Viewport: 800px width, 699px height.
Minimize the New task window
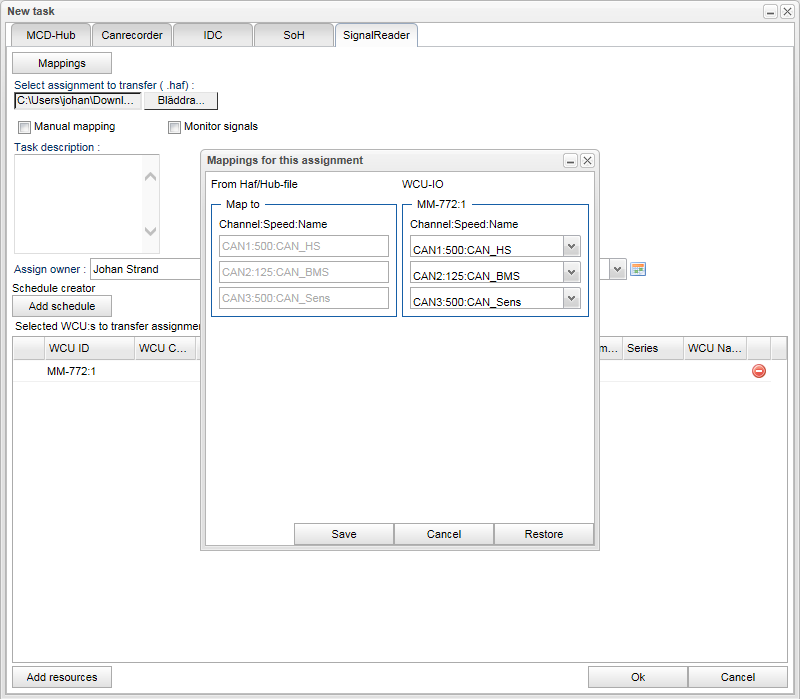pyautogui.click(x=770, y=11)
